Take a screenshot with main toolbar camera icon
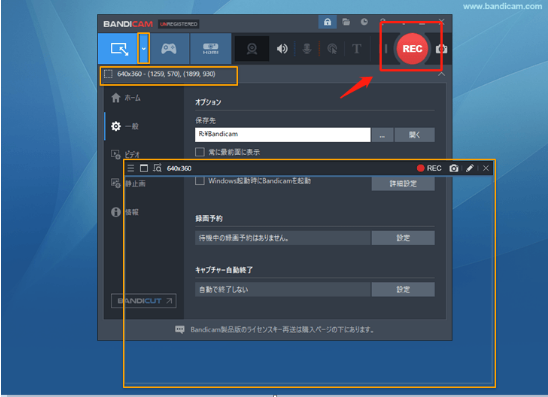Image resolution: width=548 pixels, height=397 pixels. click(441, 49)
